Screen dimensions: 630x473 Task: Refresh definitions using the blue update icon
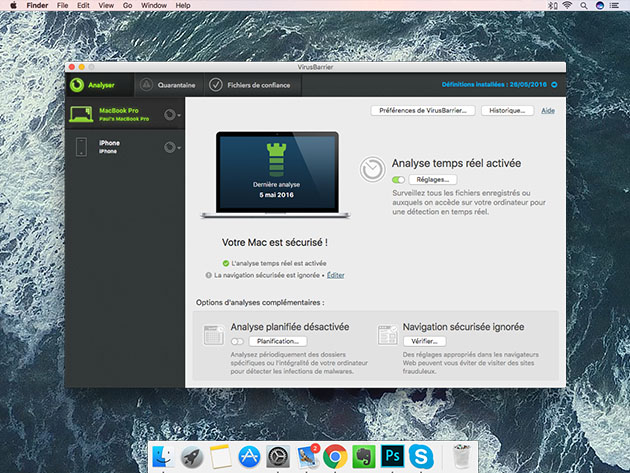click(x=554, y=84)
